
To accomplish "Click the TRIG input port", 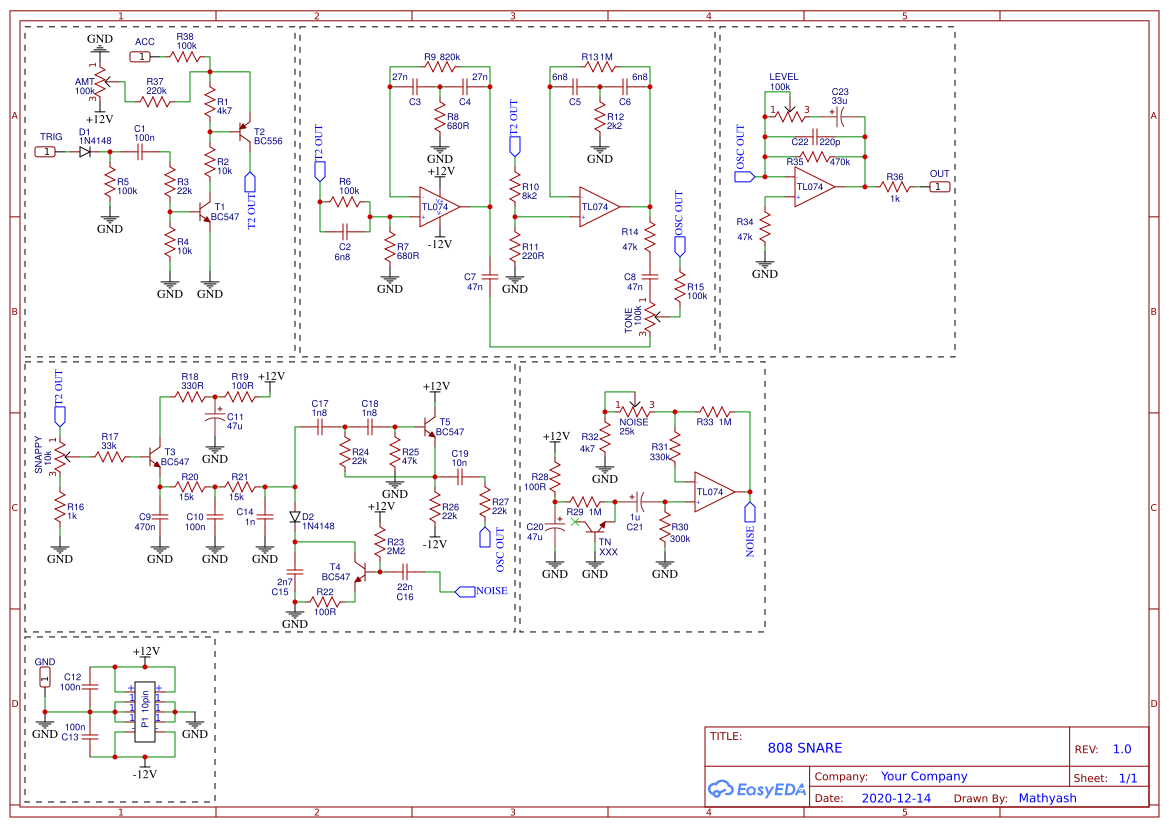I will [x=47, y=151].
